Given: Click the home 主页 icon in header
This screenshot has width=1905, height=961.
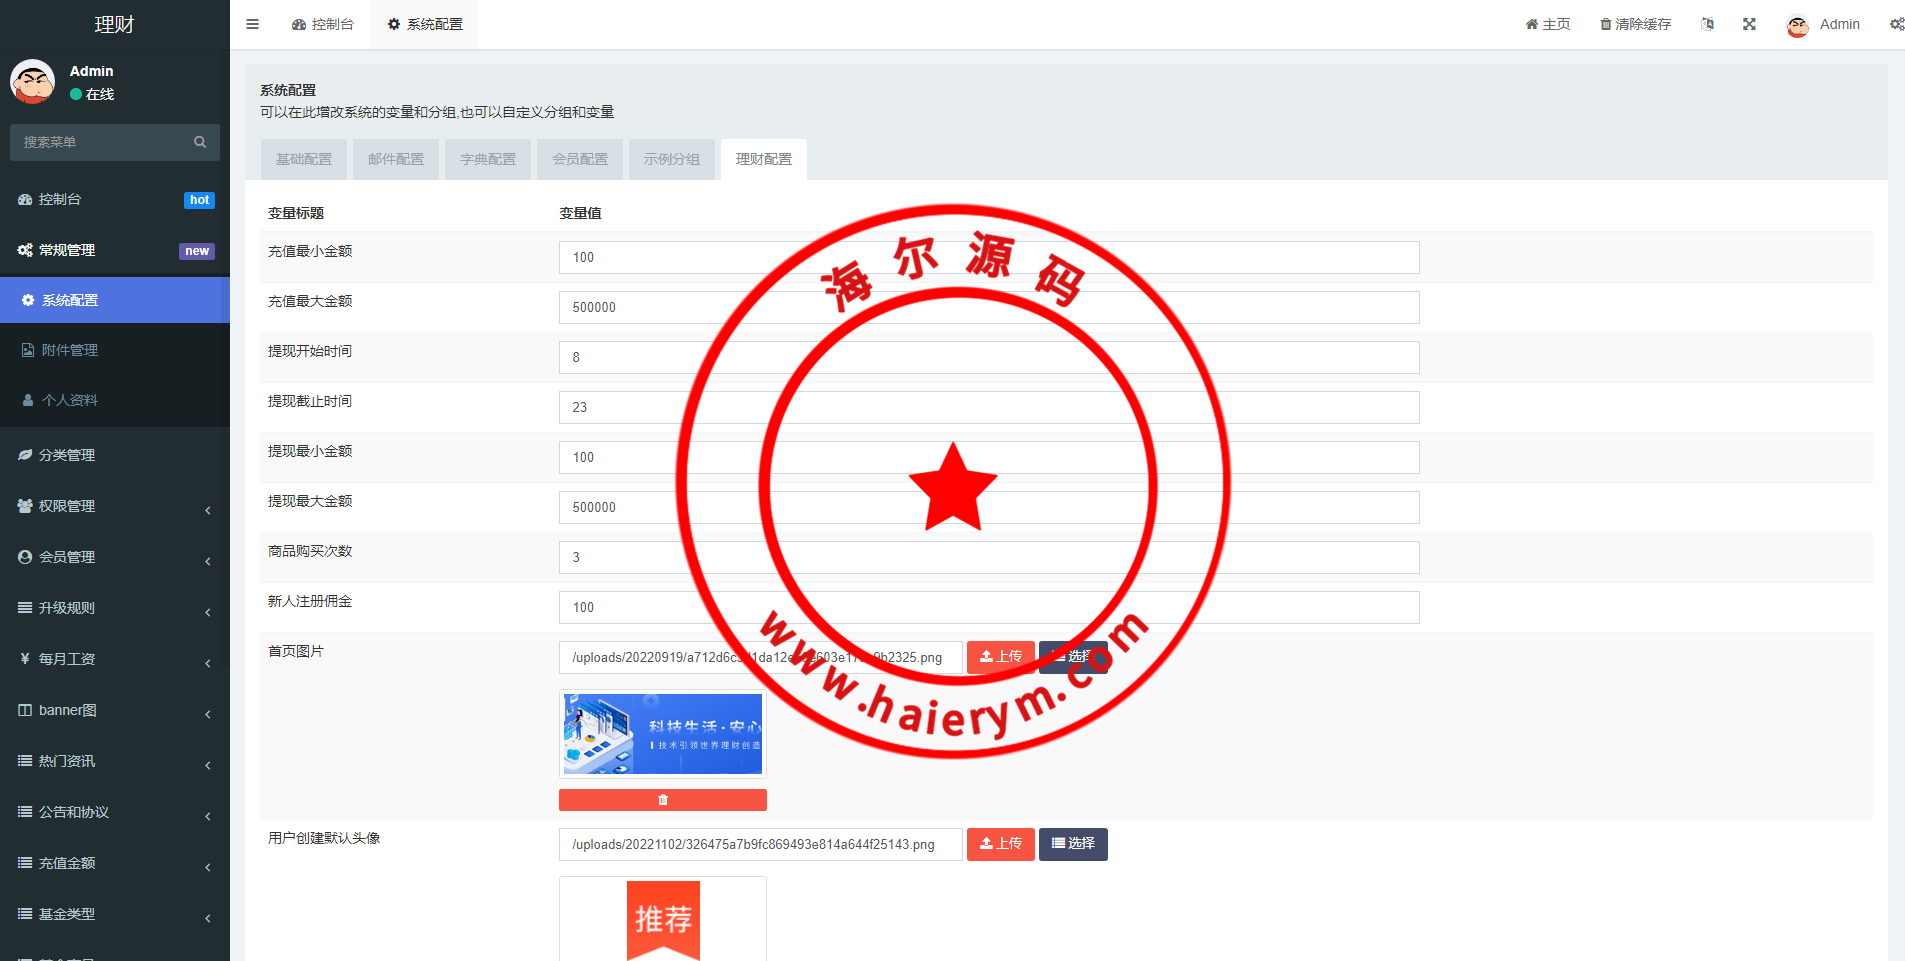Looking at the screenshot, I should pyautogui.click(x=1532, y=24).
